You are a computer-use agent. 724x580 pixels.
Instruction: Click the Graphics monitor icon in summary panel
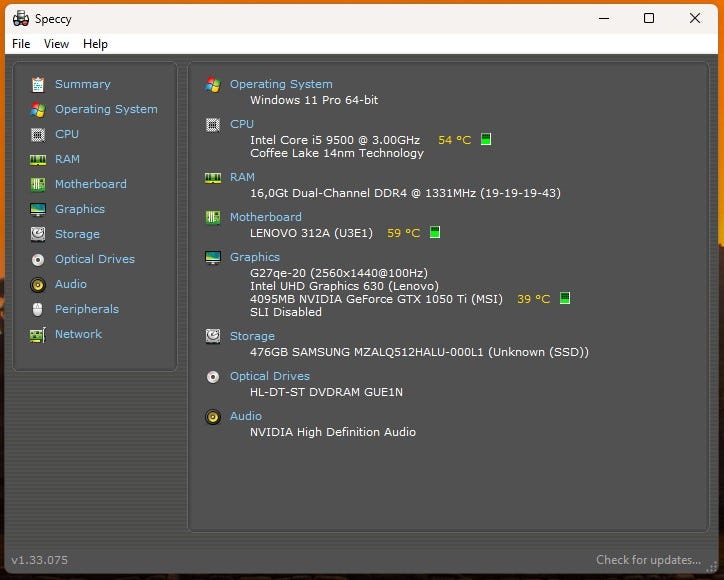pos(213,257)
